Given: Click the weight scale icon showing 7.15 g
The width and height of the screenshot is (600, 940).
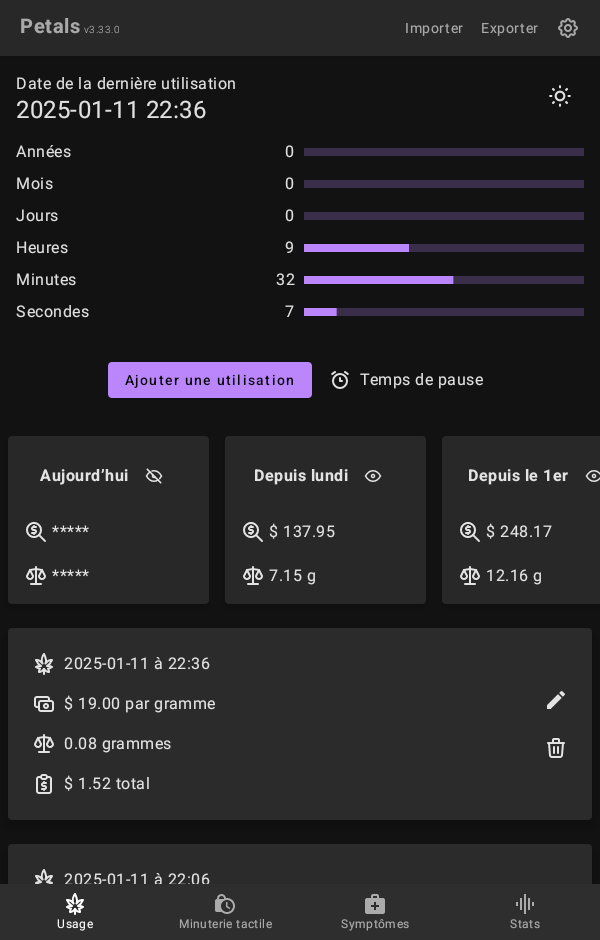Looking at the screenshot, I should [x=253, y=576].
